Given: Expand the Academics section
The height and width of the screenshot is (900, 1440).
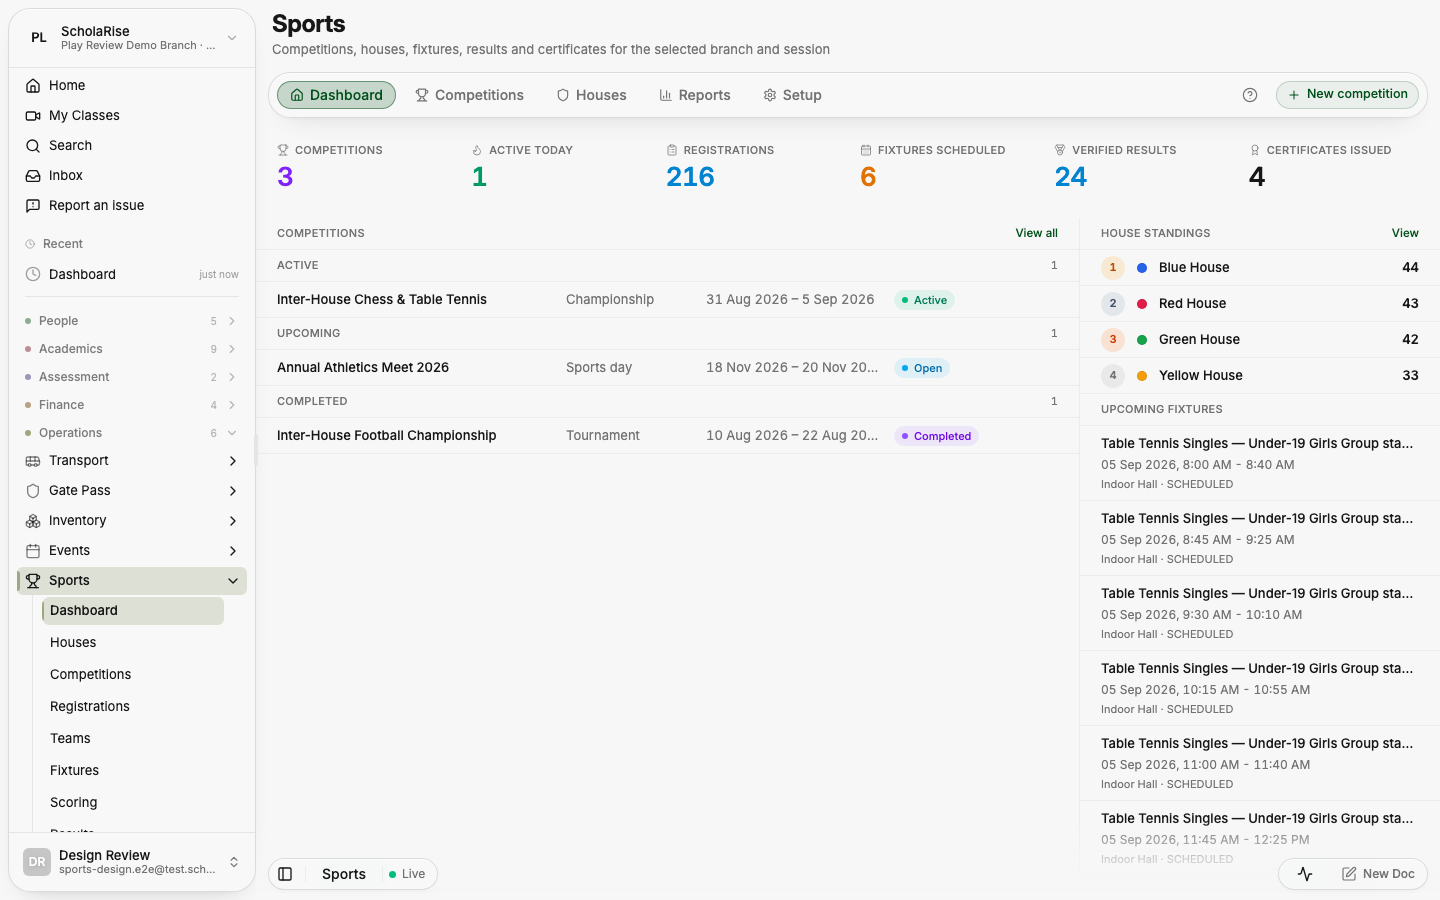Looking at the screenshot, I should [131, 349].
